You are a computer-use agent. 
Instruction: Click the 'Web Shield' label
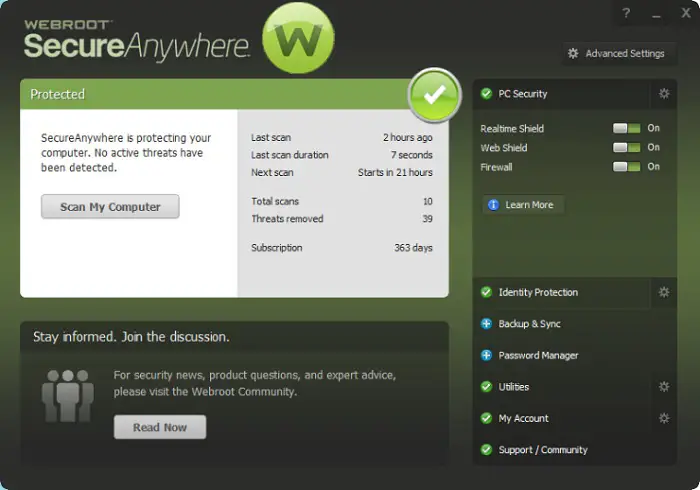point(504,148)
